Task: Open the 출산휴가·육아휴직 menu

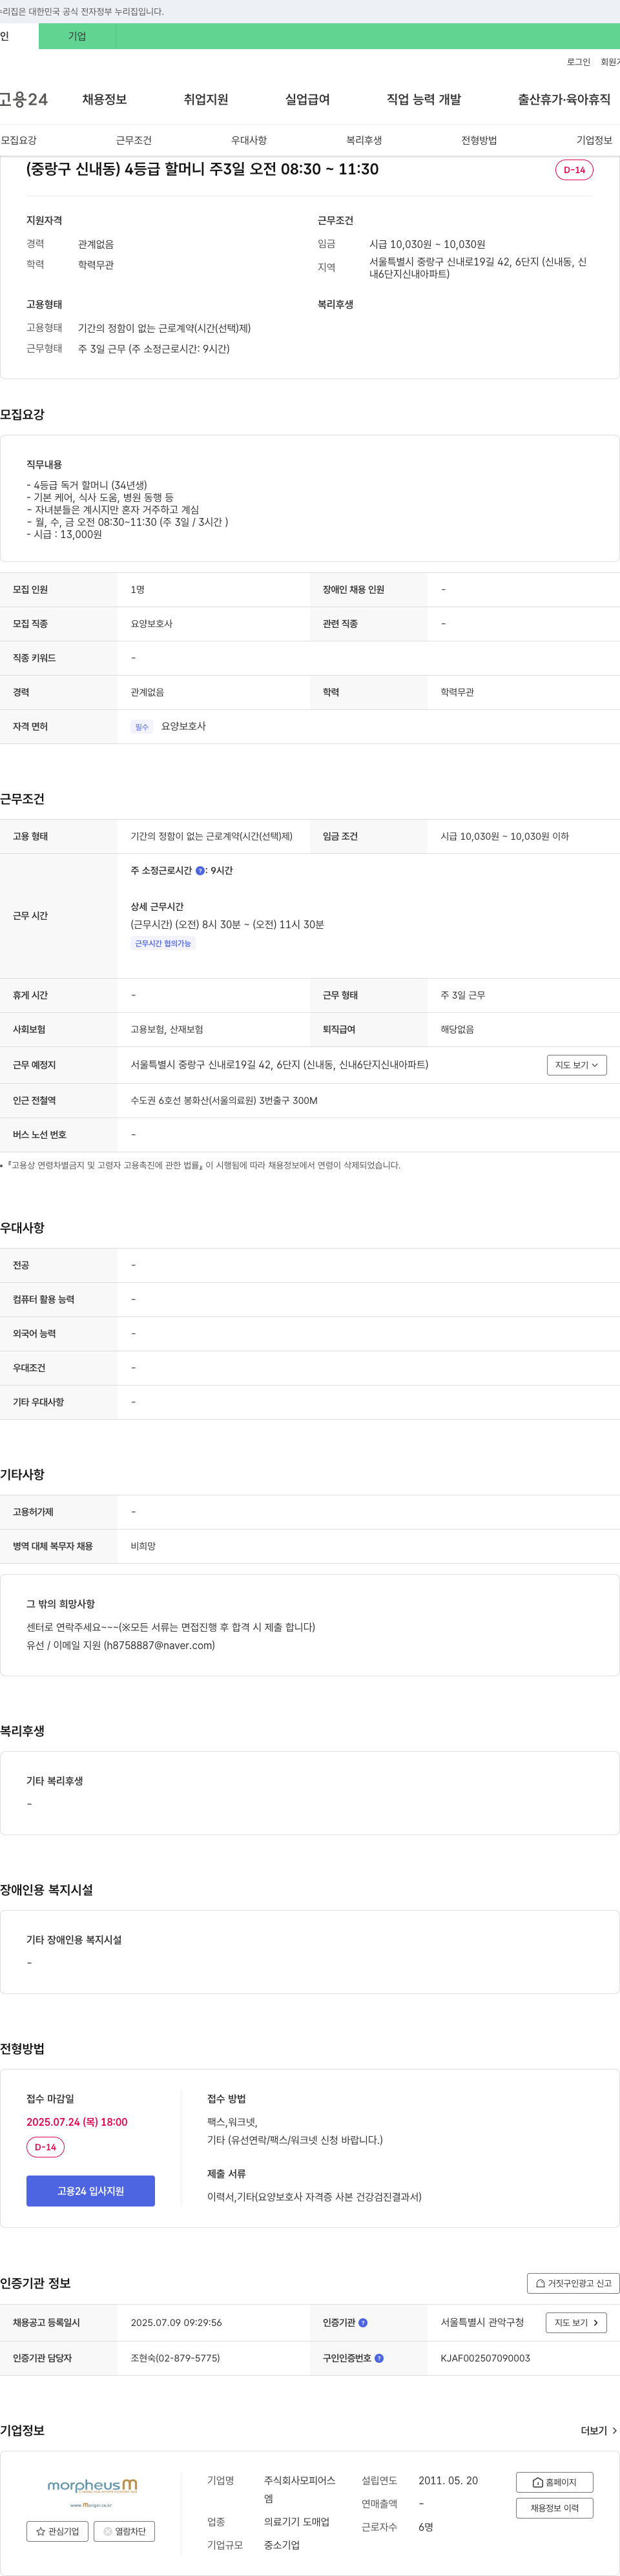Action: tap(564, 99)
